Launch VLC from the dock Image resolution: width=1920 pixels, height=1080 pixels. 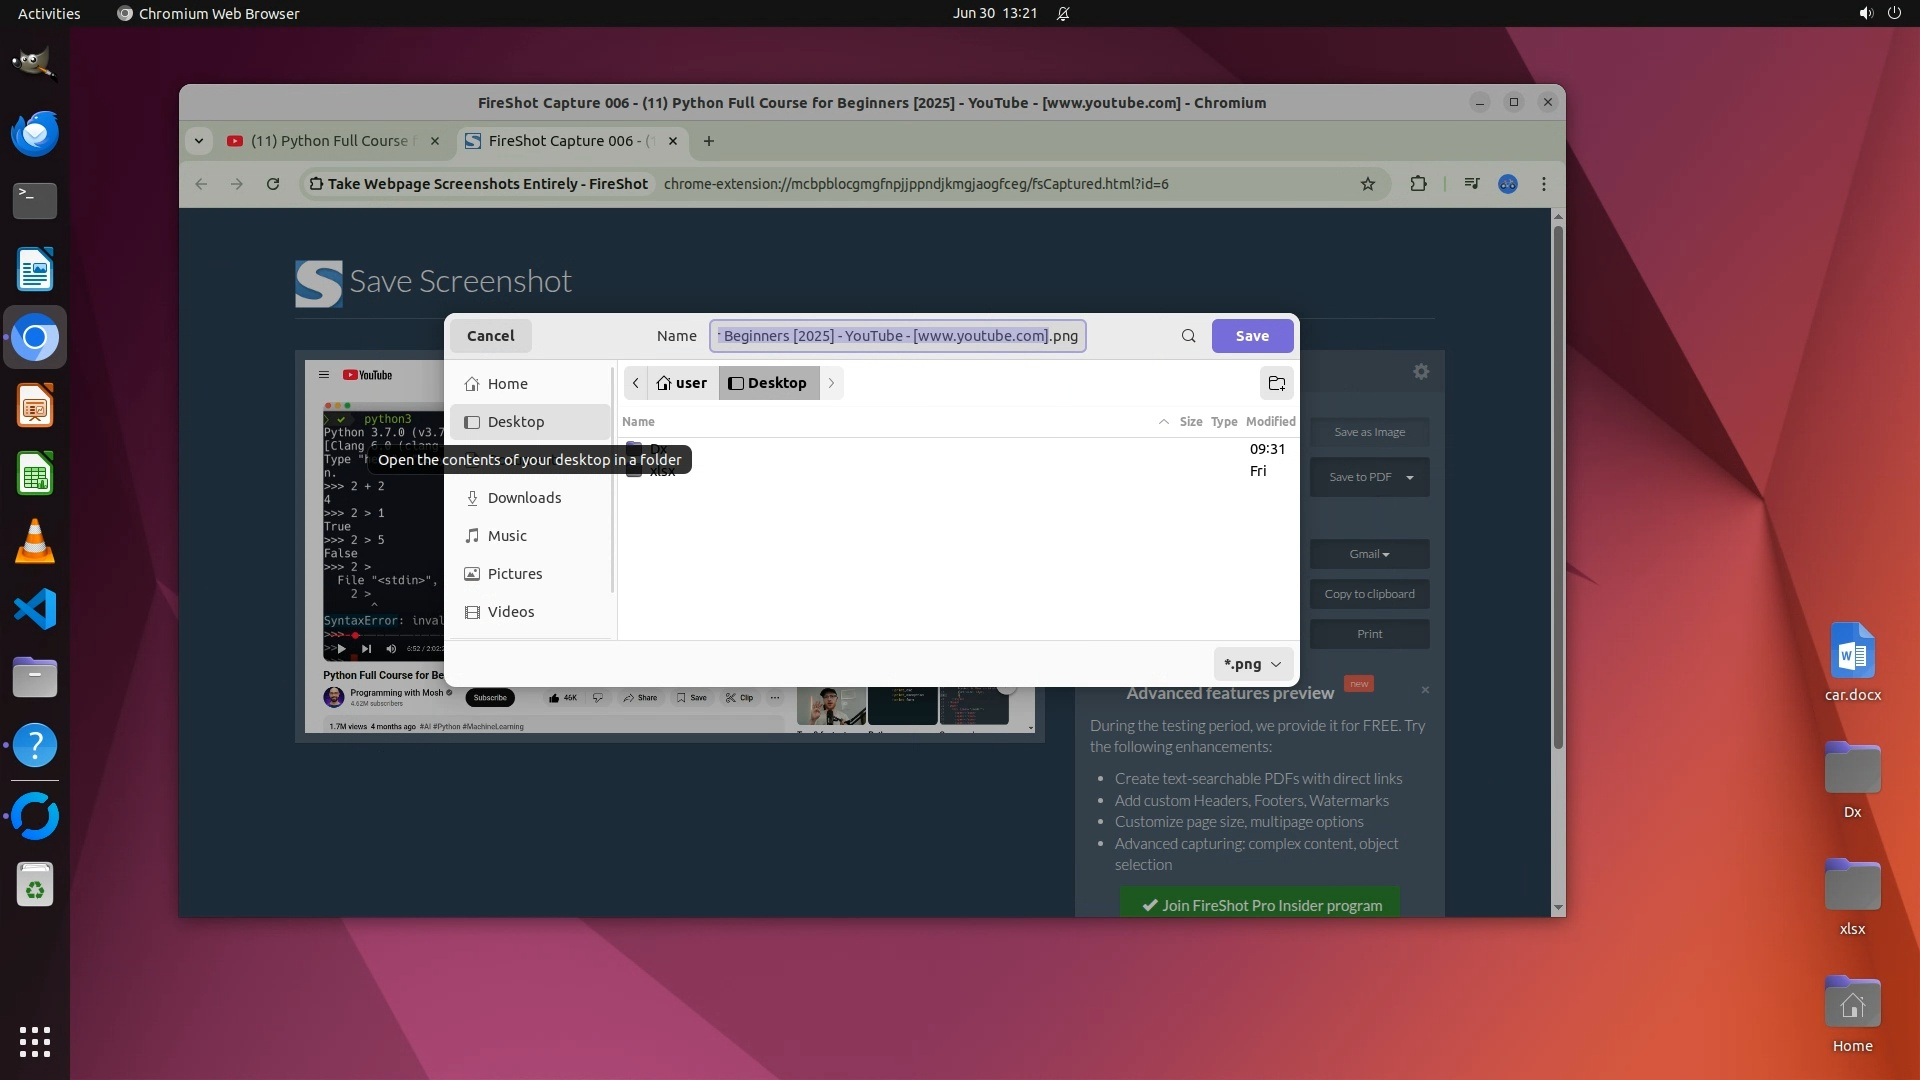(35, 542)
